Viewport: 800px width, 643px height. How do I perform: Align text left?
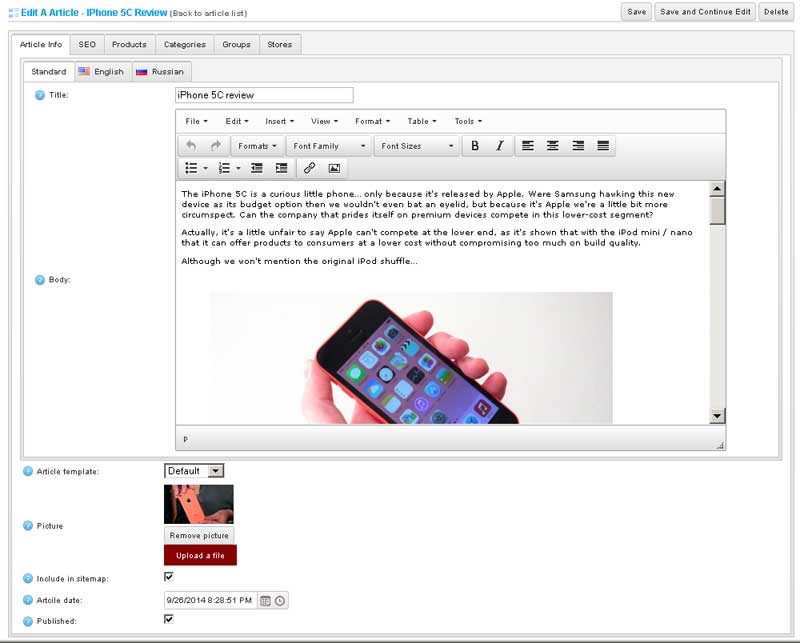(x=528, y=146)
